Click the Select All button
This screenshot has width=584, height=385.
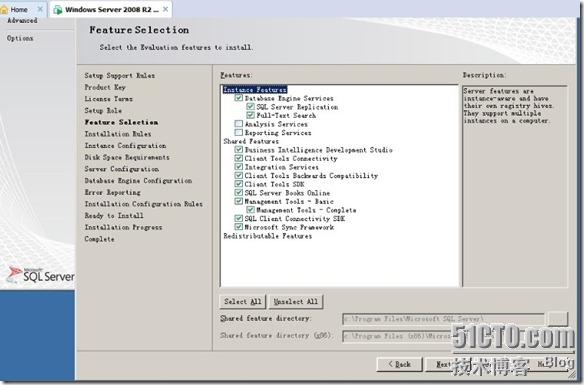point(243,302)
